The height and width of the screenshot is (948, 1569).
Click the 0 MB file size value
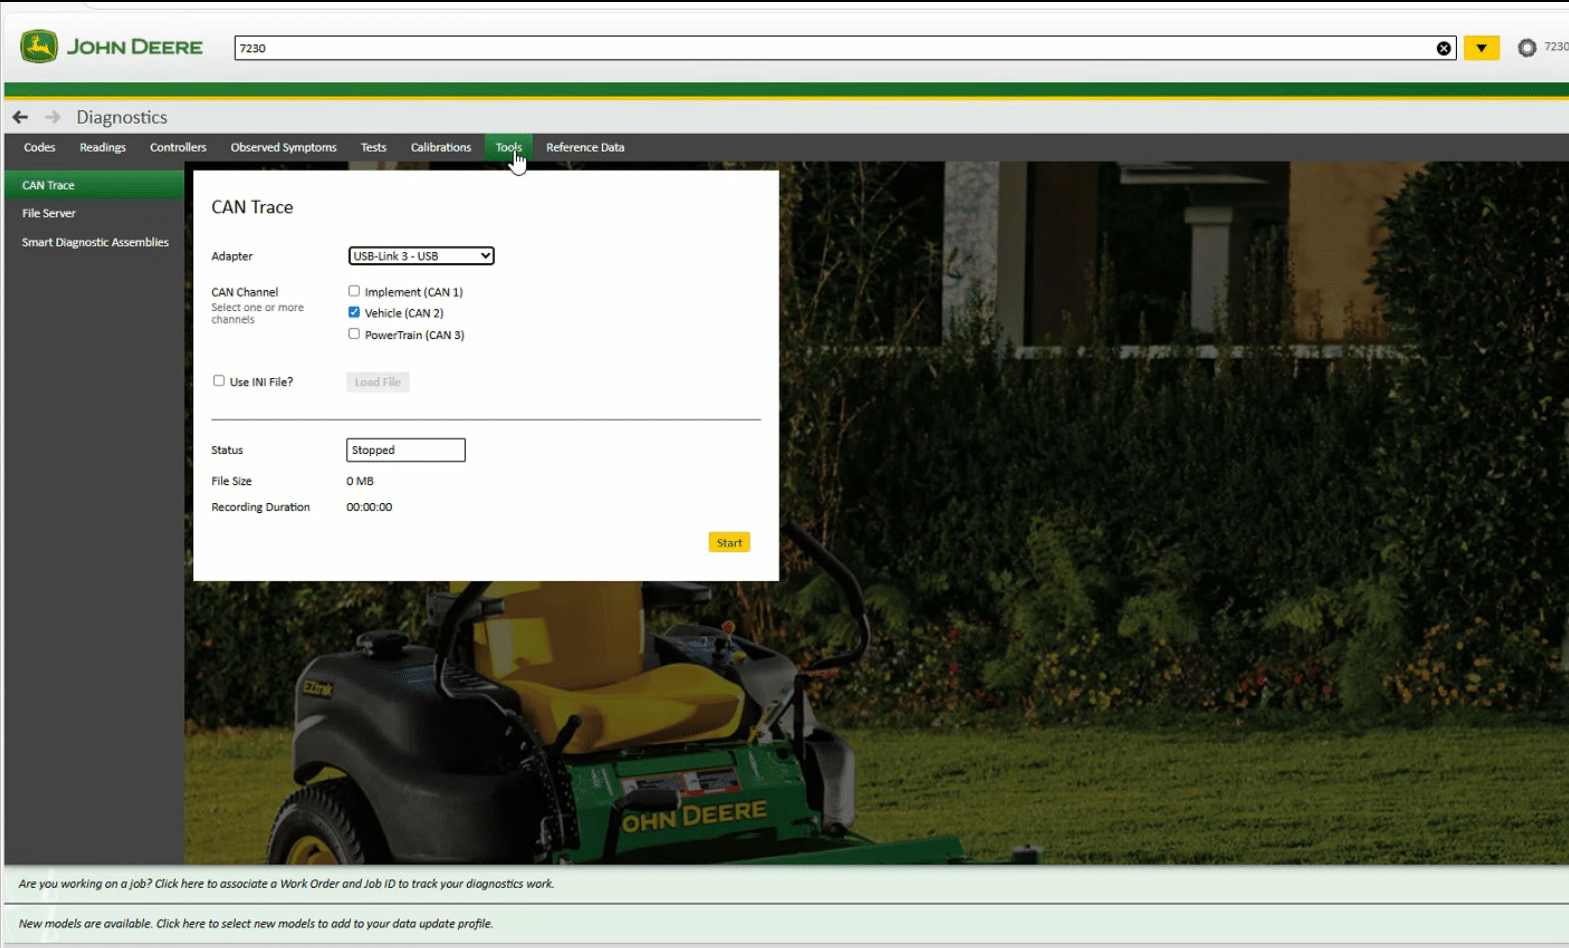tap(360, 481)
